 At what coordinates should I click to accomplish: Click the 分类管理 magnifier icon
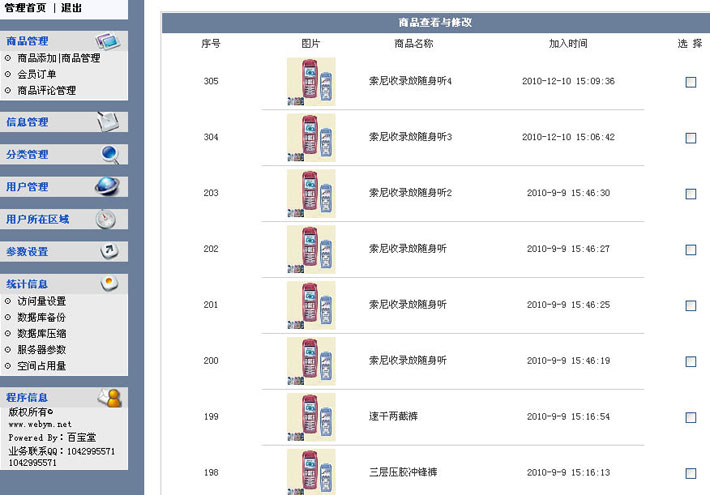[110, 154]
